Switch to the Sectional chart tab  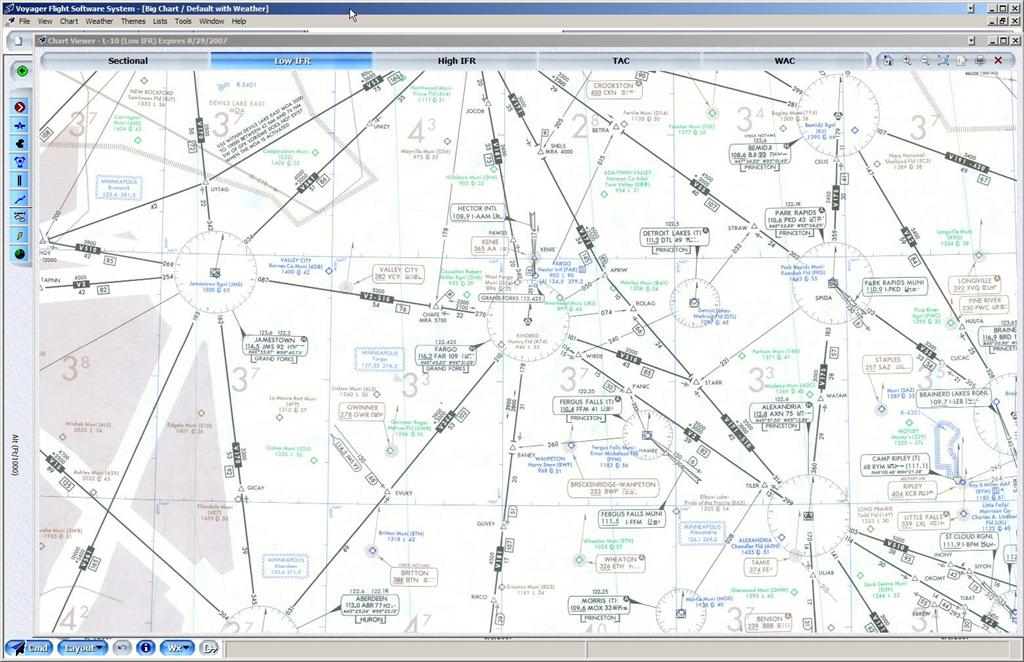128,61
